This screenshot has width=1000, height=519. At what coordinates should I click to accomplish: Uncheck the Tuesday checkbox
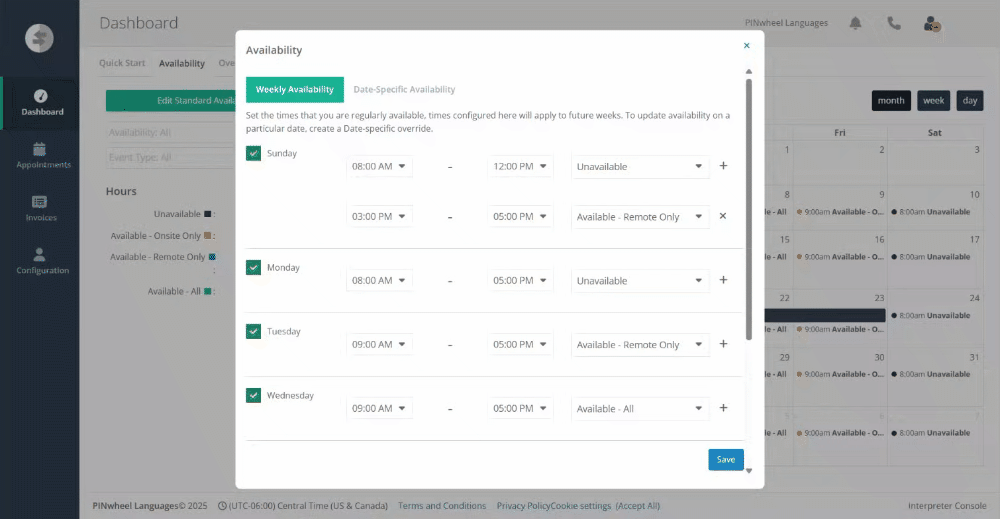click(253, 331)
